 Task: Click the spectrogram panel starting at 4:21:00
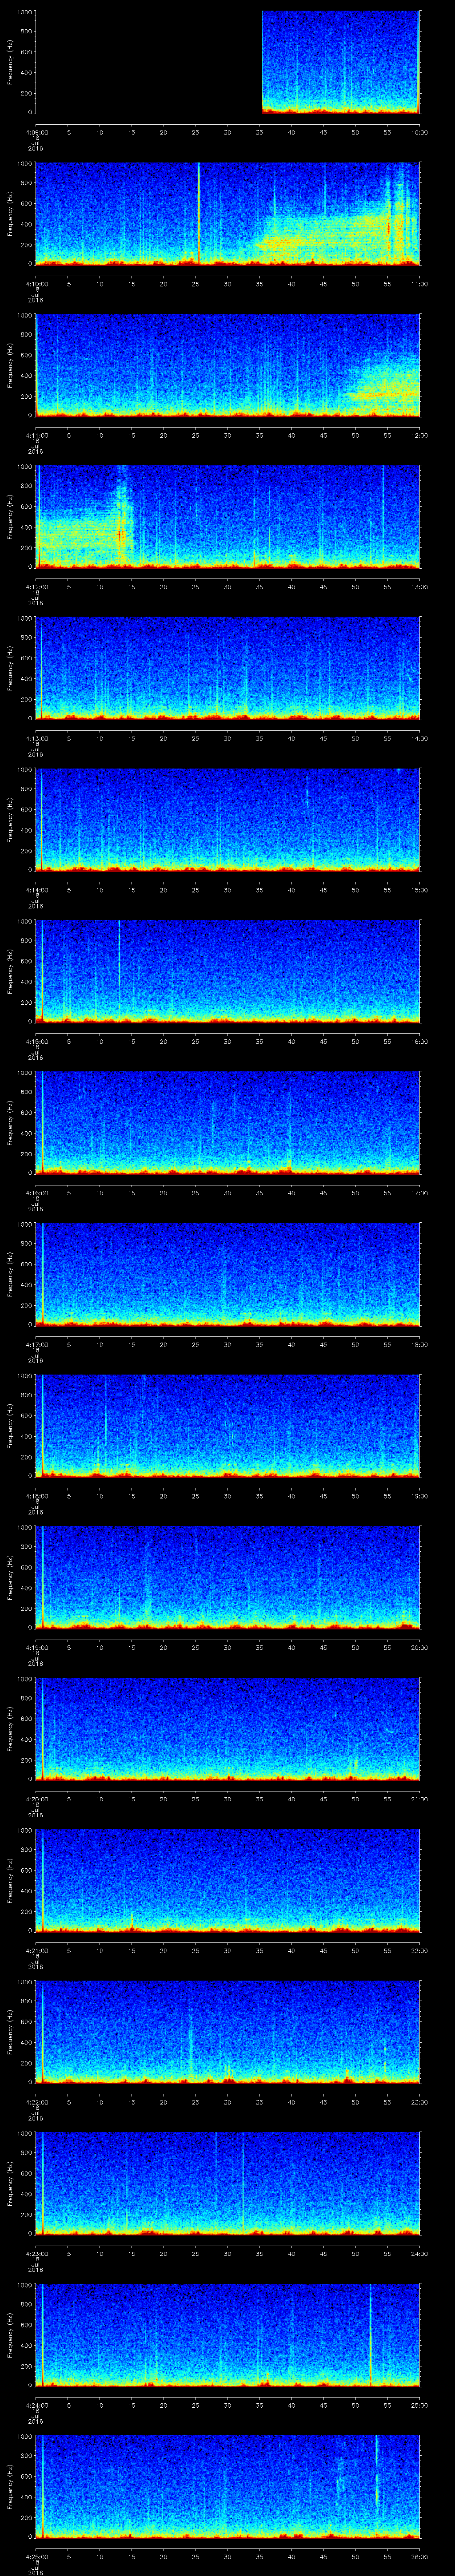tap(228, 1880)
